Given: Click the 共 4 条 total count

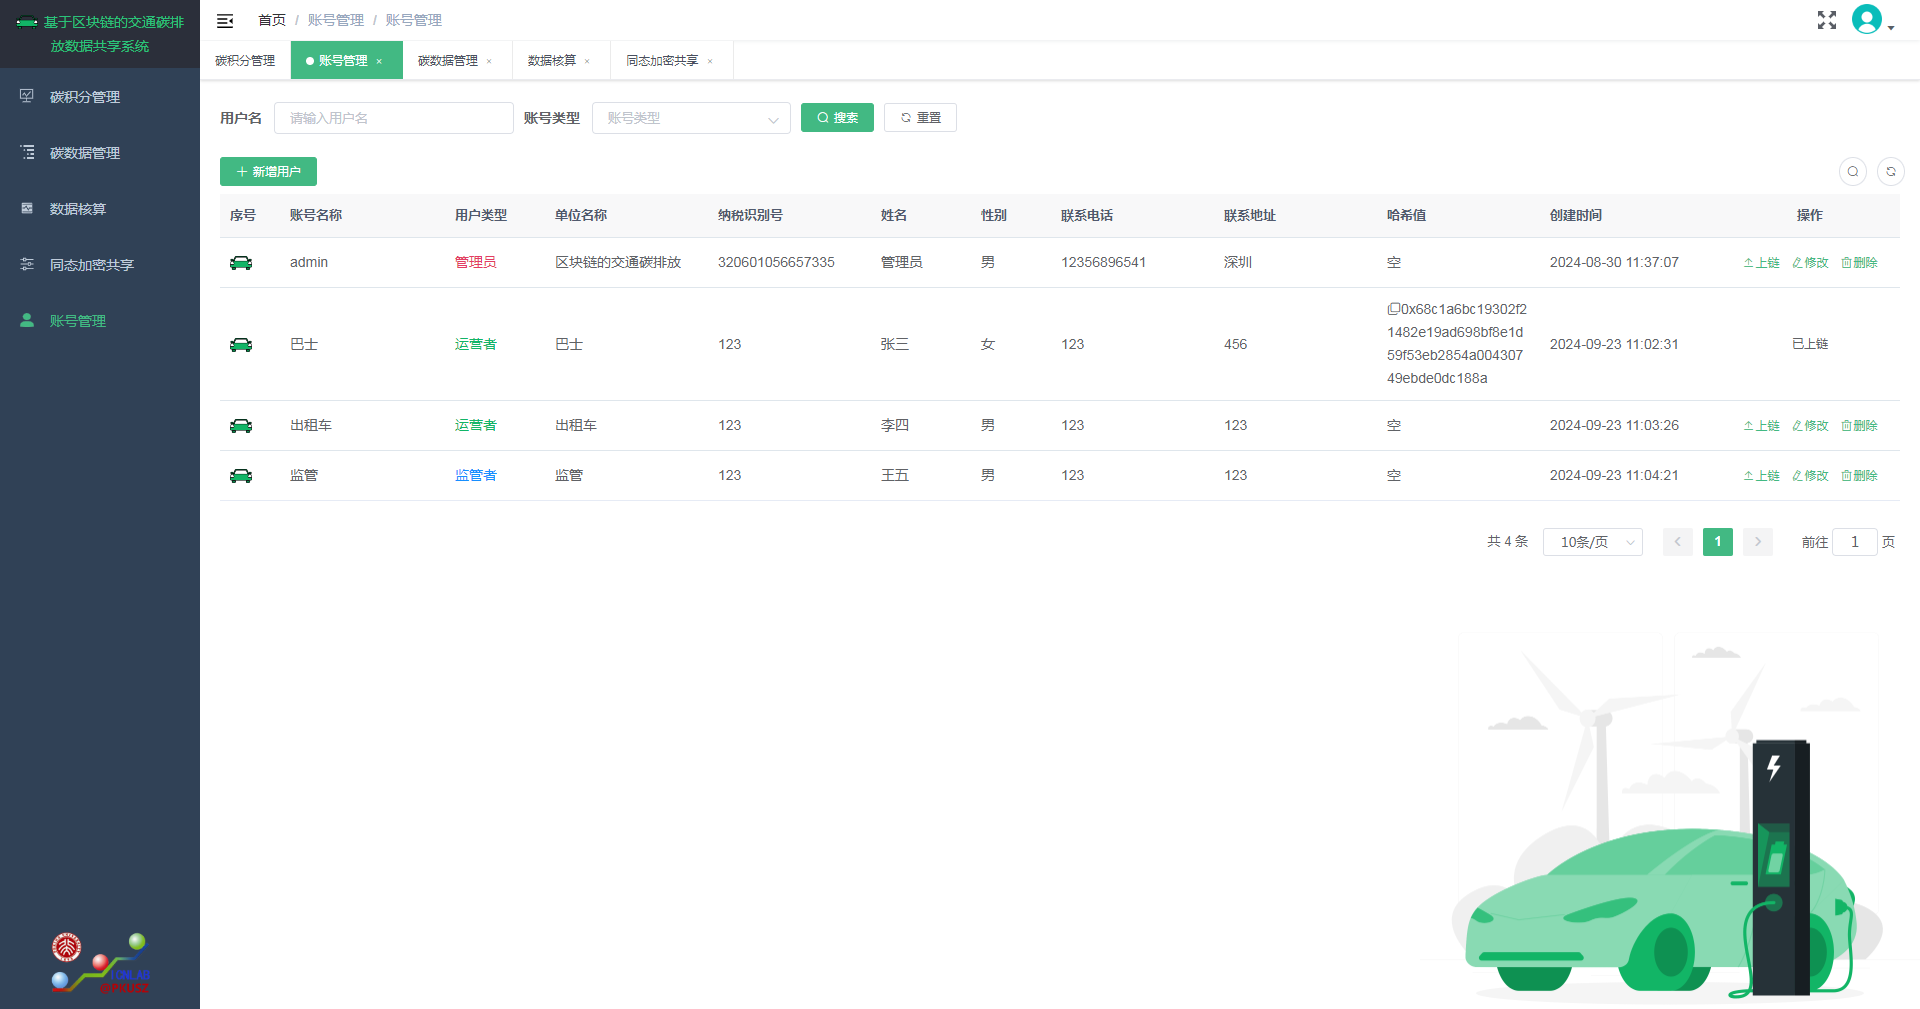Looking at the screenshot, I should [1508, 542].
